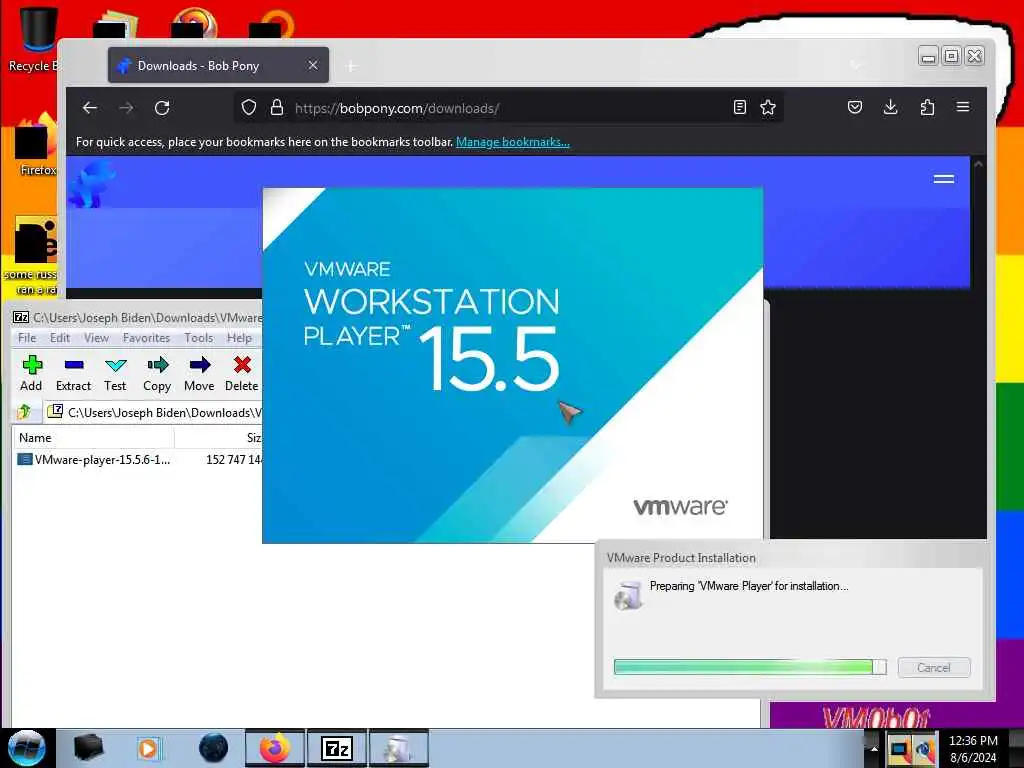
Task: Click Copy in 7-Zip toolbar
Action: [x=157, y=374]
